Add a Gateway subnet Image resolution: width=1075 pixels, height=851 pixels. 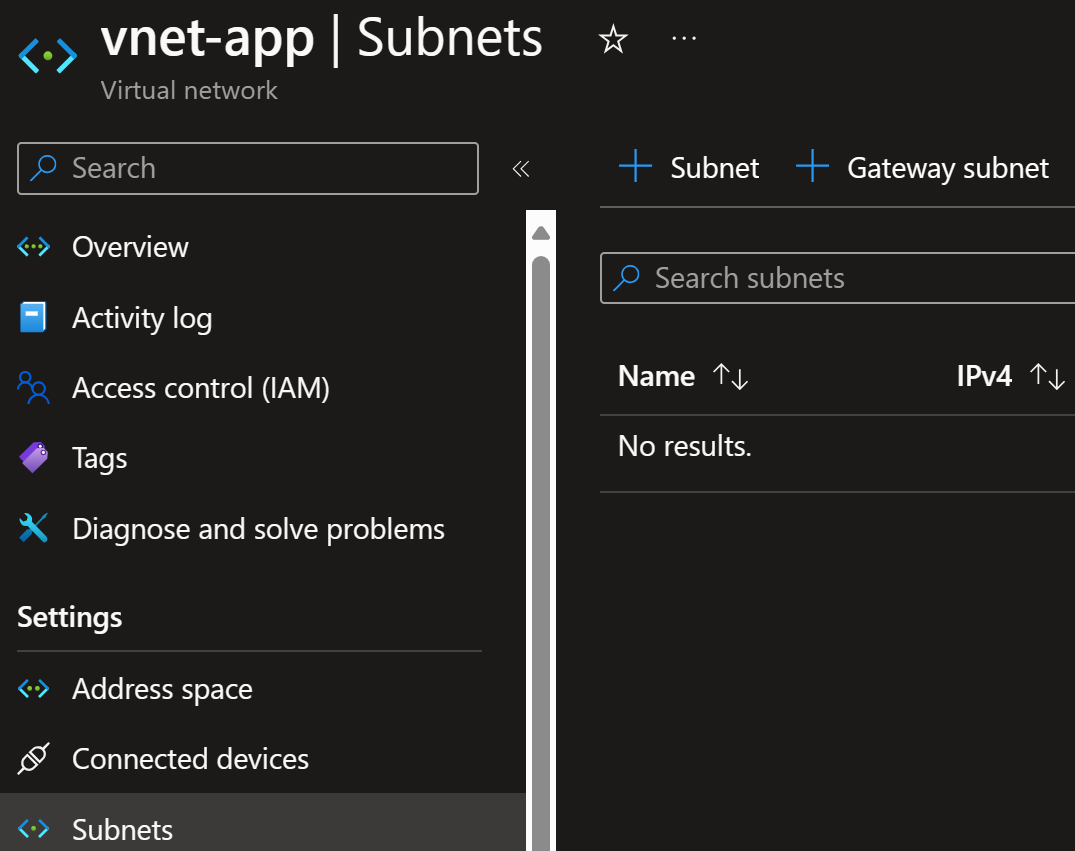point(923,167)
